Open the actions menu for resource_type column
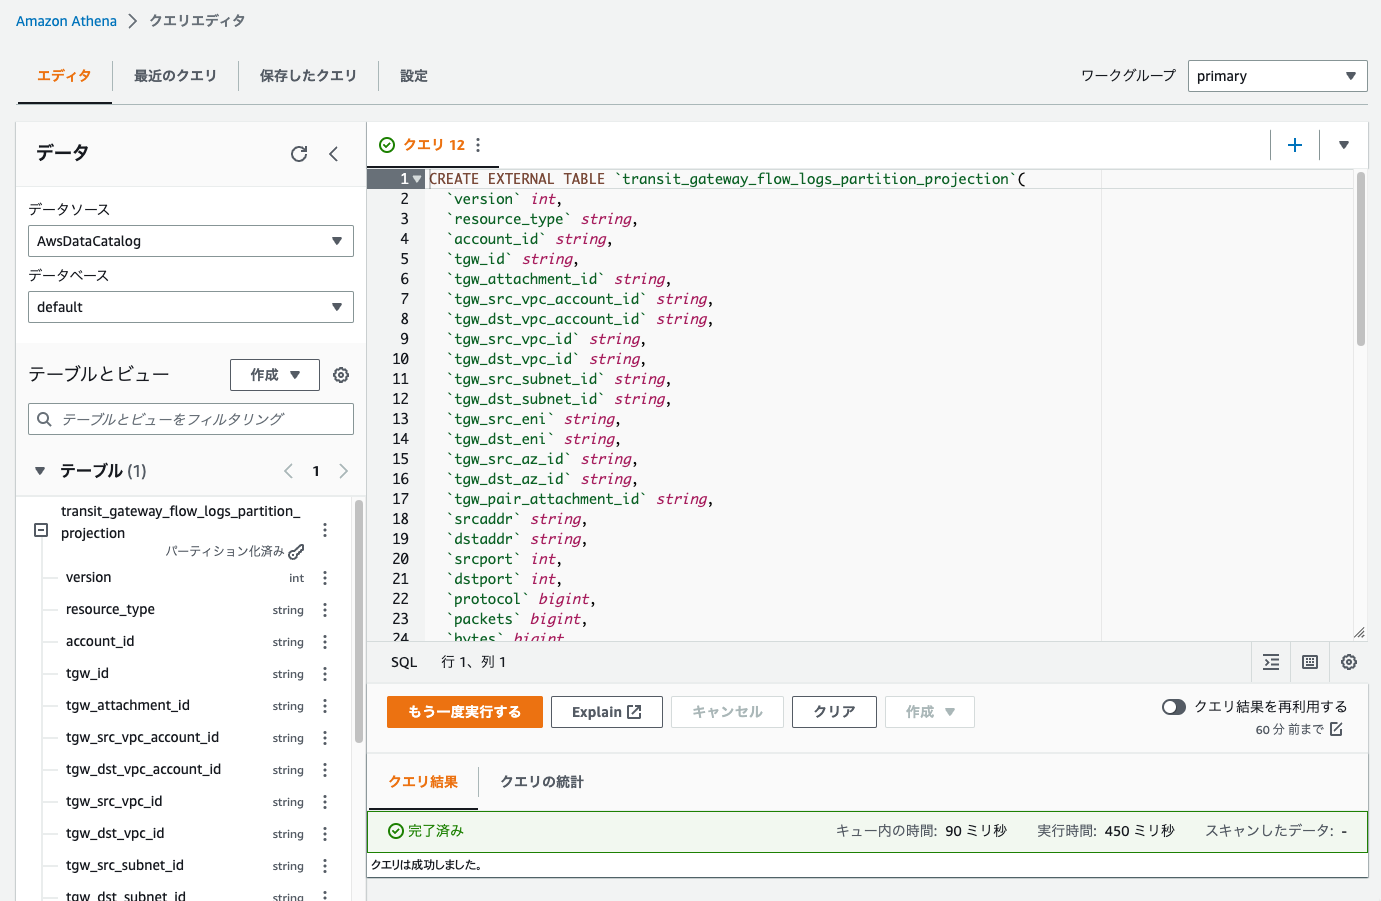The width and height of the screenshot is (1381, 901). click(x=325, y=610)
